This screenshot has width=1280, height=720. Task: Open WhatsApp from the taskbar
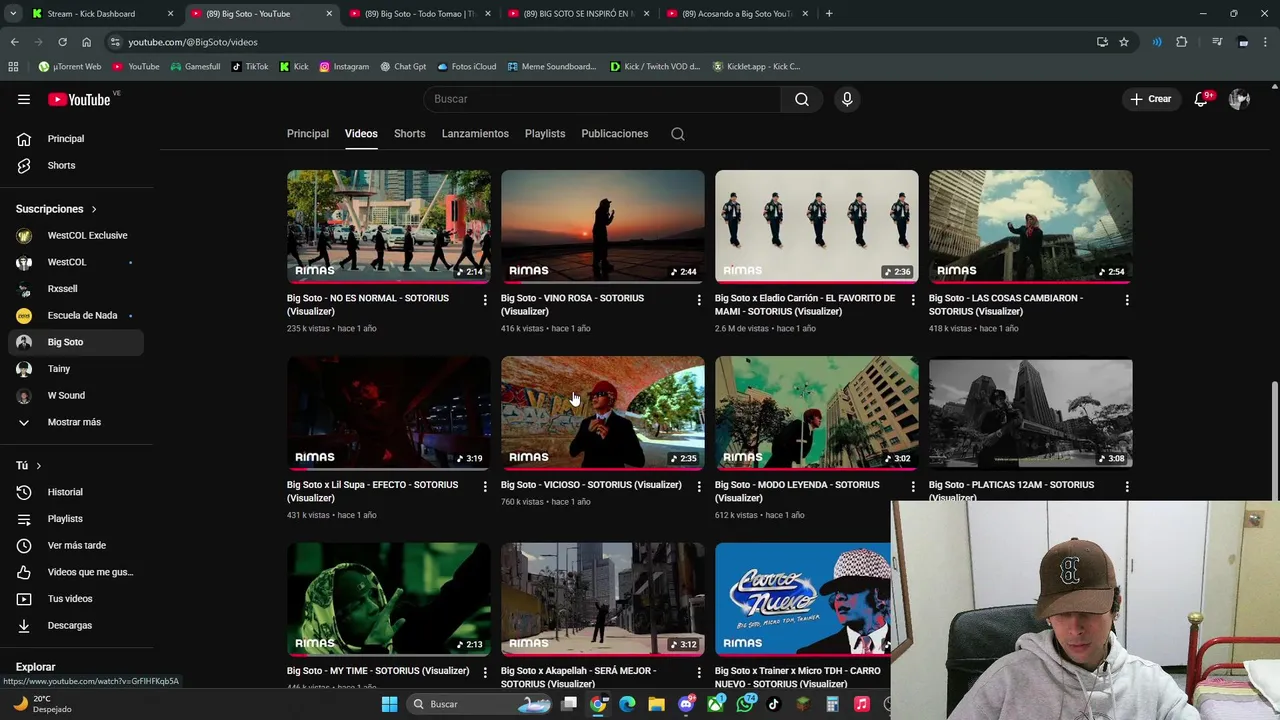[745, 704]
